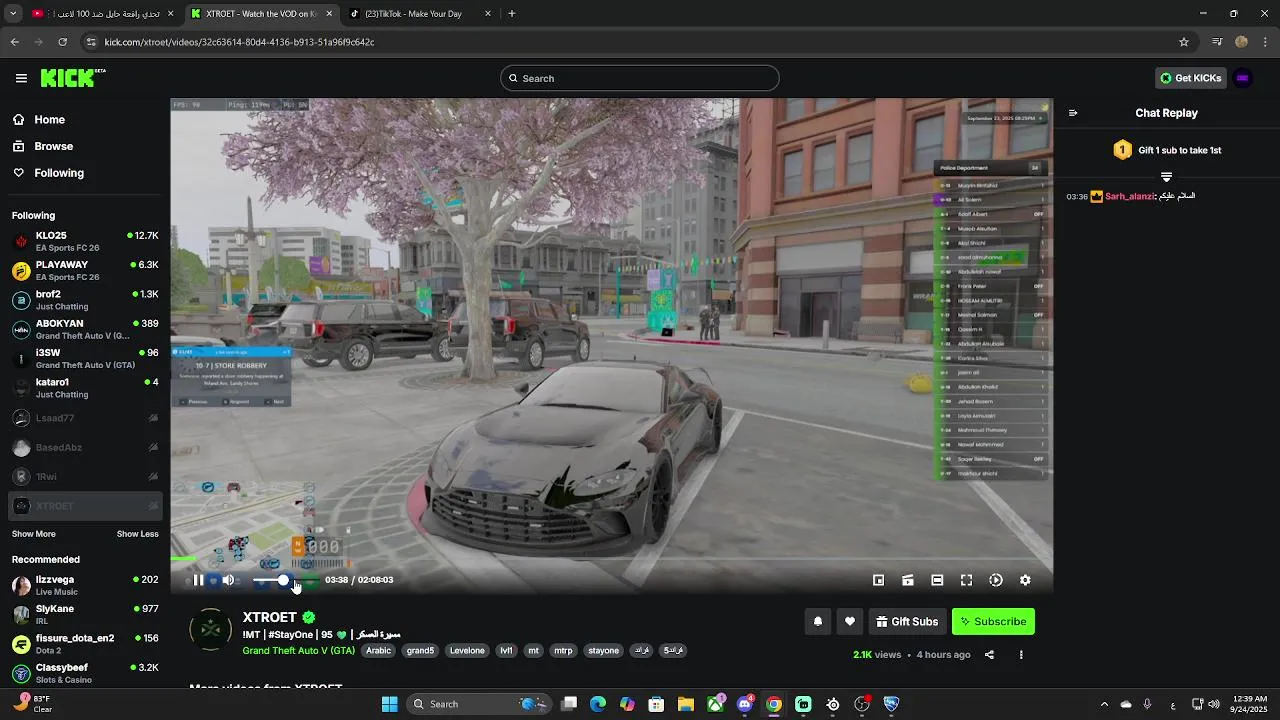Select the grand5 tag
The image size is (1280, 720).
[420, 650]
